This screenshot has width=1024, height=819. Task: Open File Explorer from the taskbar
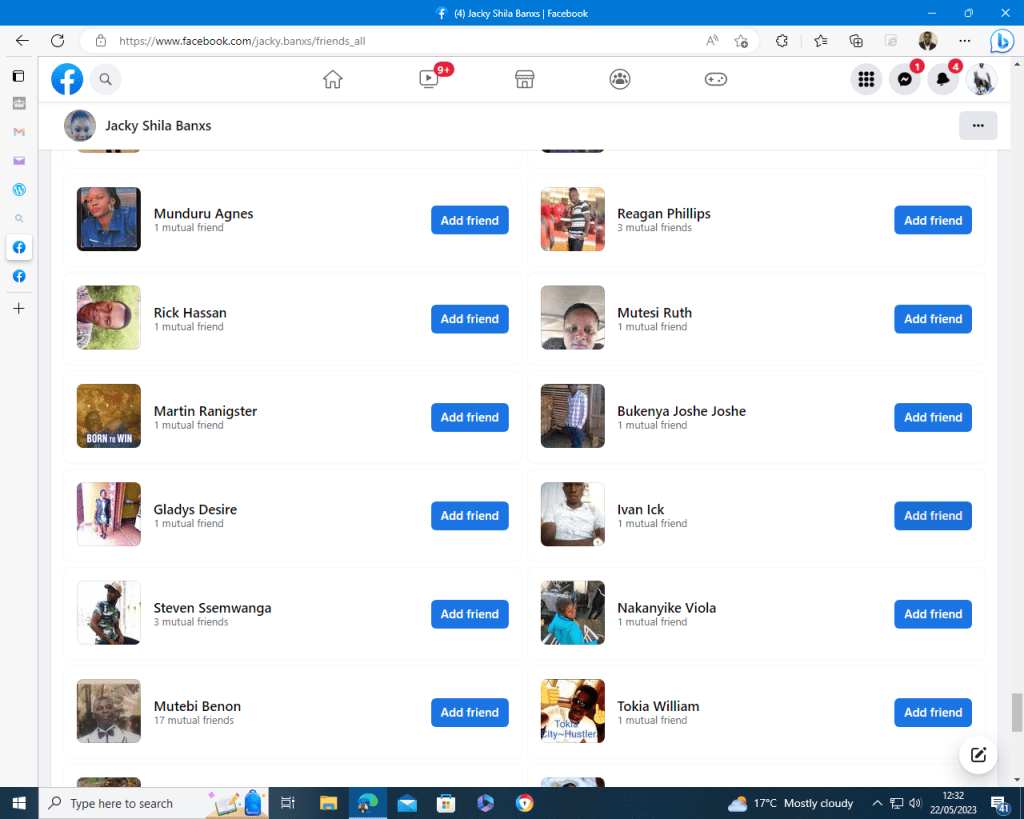(328, 803)
